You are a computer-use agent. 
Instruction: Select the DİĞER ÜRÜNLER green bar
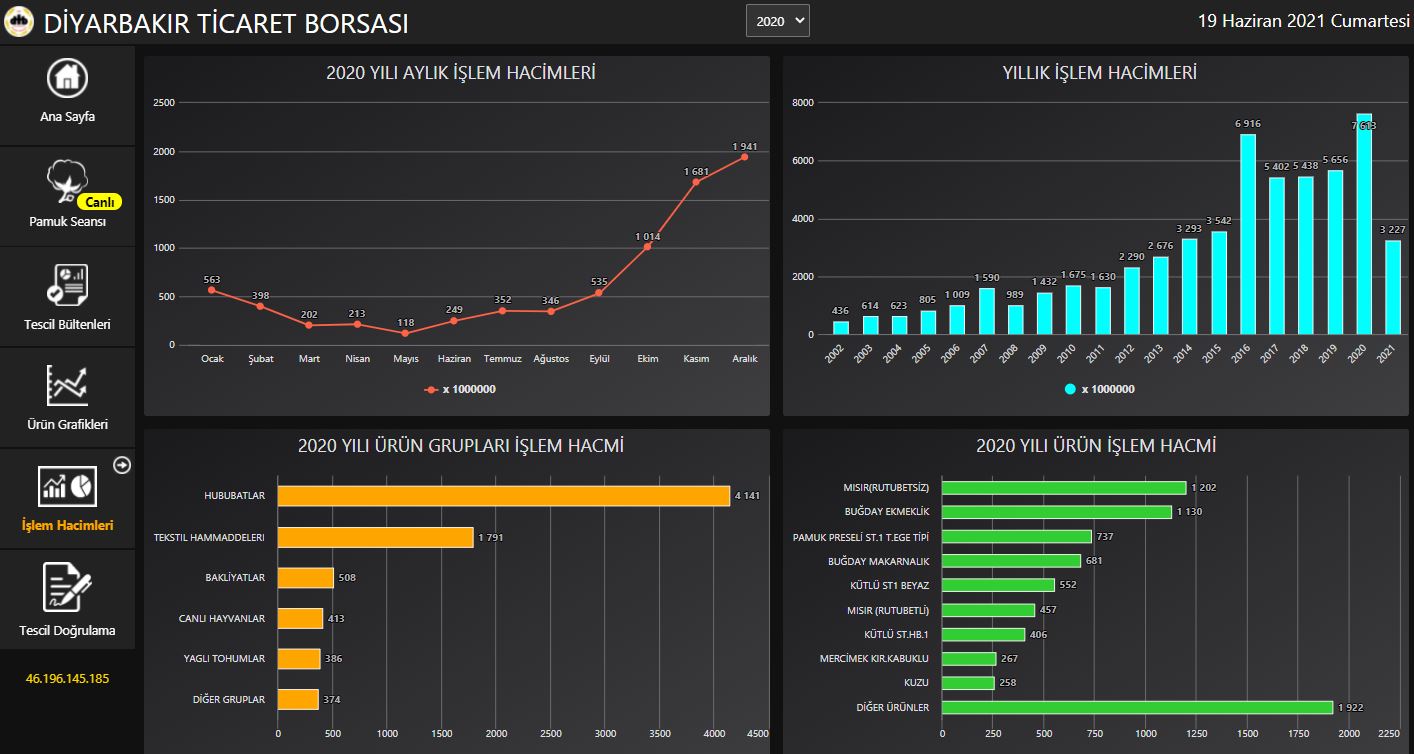coord(1137,707)
